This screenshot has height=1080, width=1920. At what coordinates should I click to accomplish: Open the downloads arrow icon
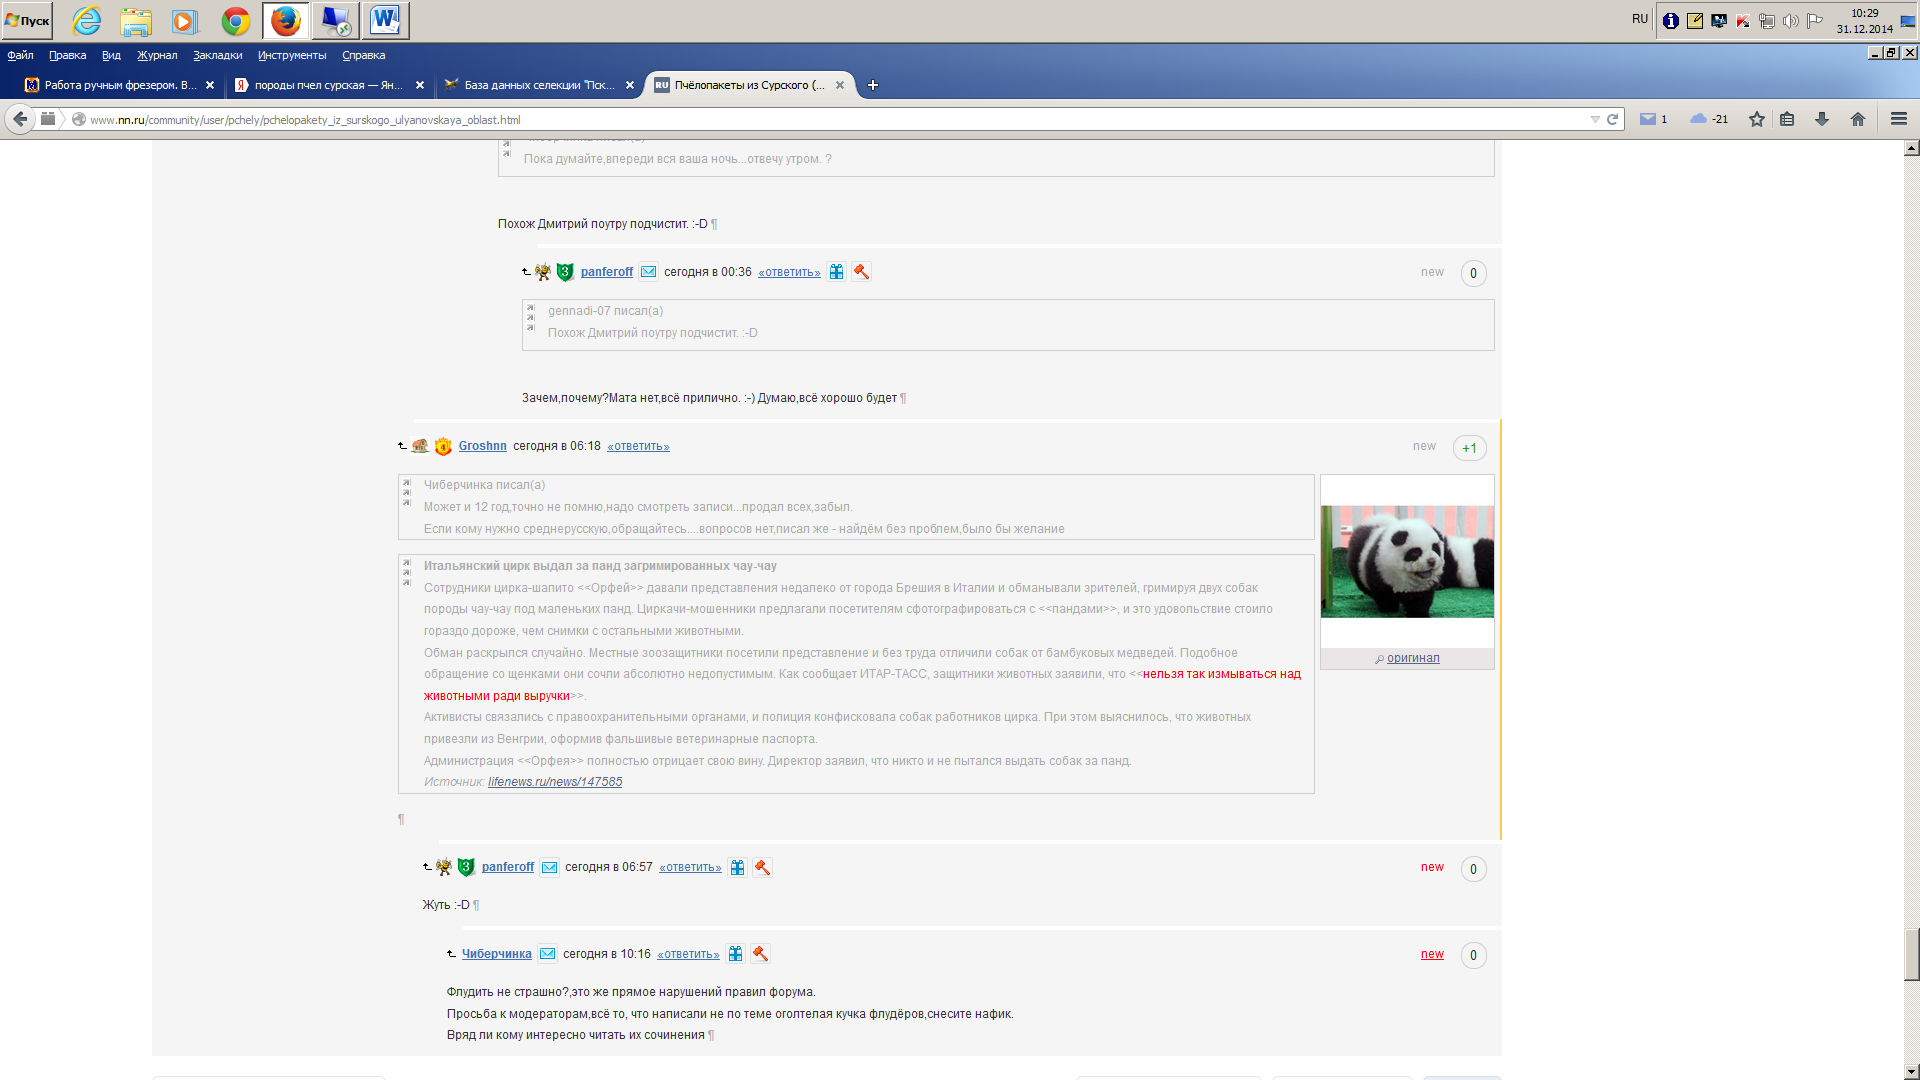[1822, 119]
